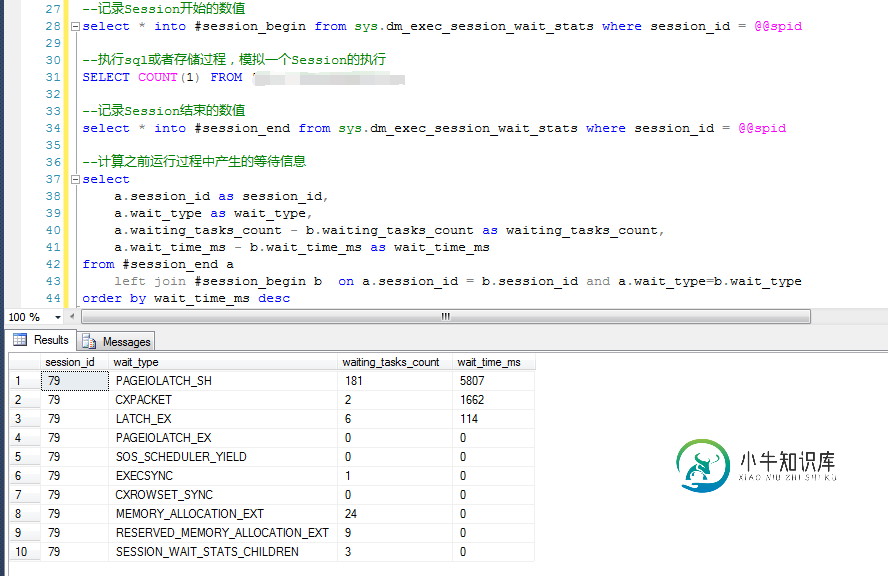Image resolution: width=892 pixels, height=576 pixels.
Task: Select result row 10 by its row header
Action: point(24,552)
